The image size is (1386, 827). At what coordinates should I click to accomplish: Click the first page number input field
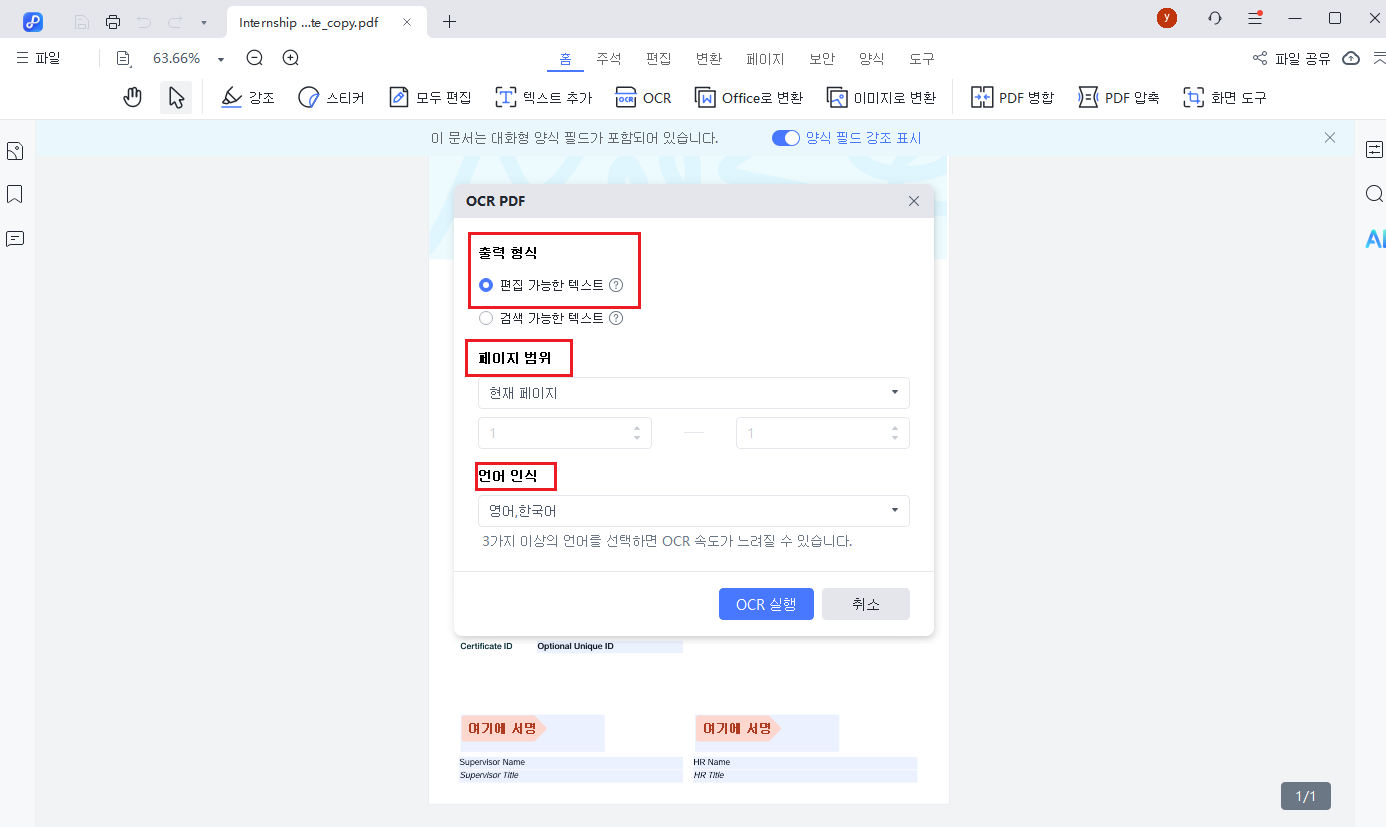point(556,433)
